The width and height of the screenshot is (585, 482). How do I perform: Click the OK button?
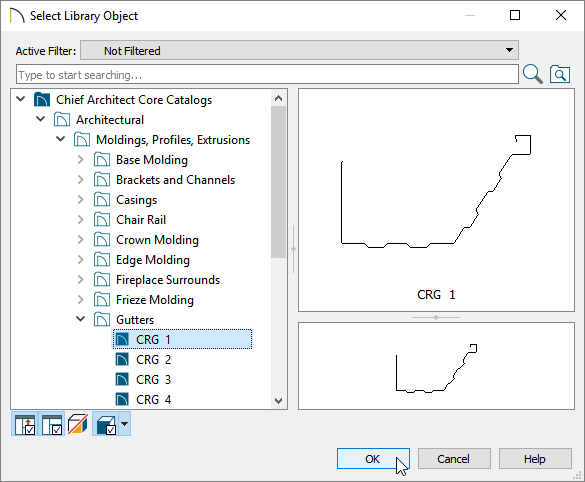pyautogui.click(x=373, y=458)
